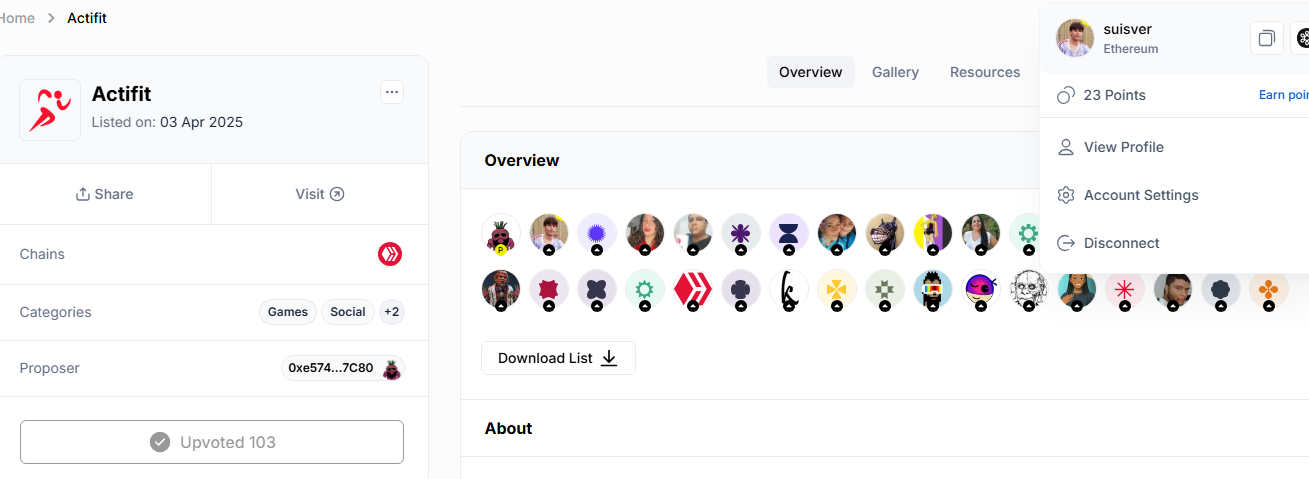Click the dog baring teeth avatar

coord(885,233)
